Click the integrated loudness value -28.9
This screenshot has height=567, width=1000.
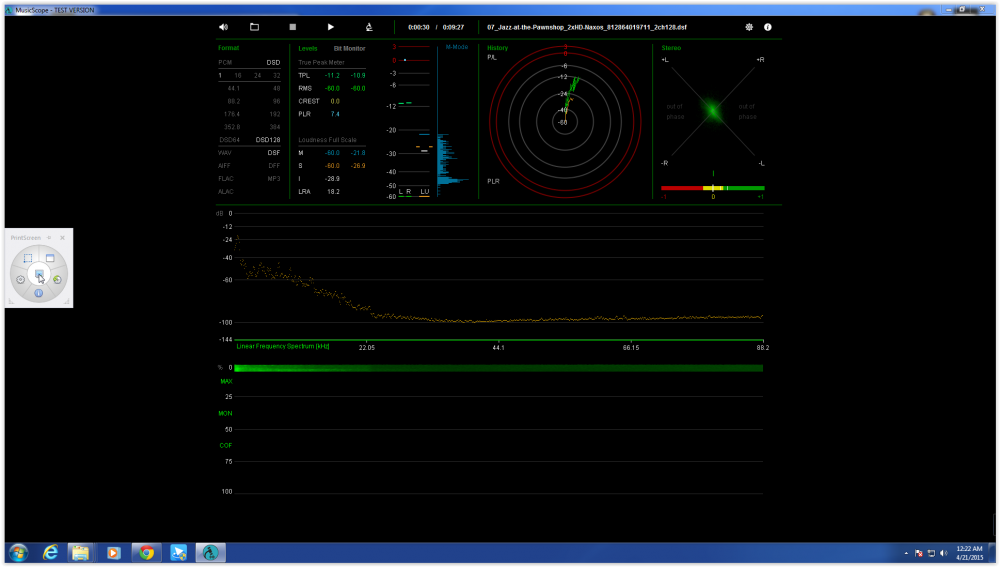pos(332,179)
